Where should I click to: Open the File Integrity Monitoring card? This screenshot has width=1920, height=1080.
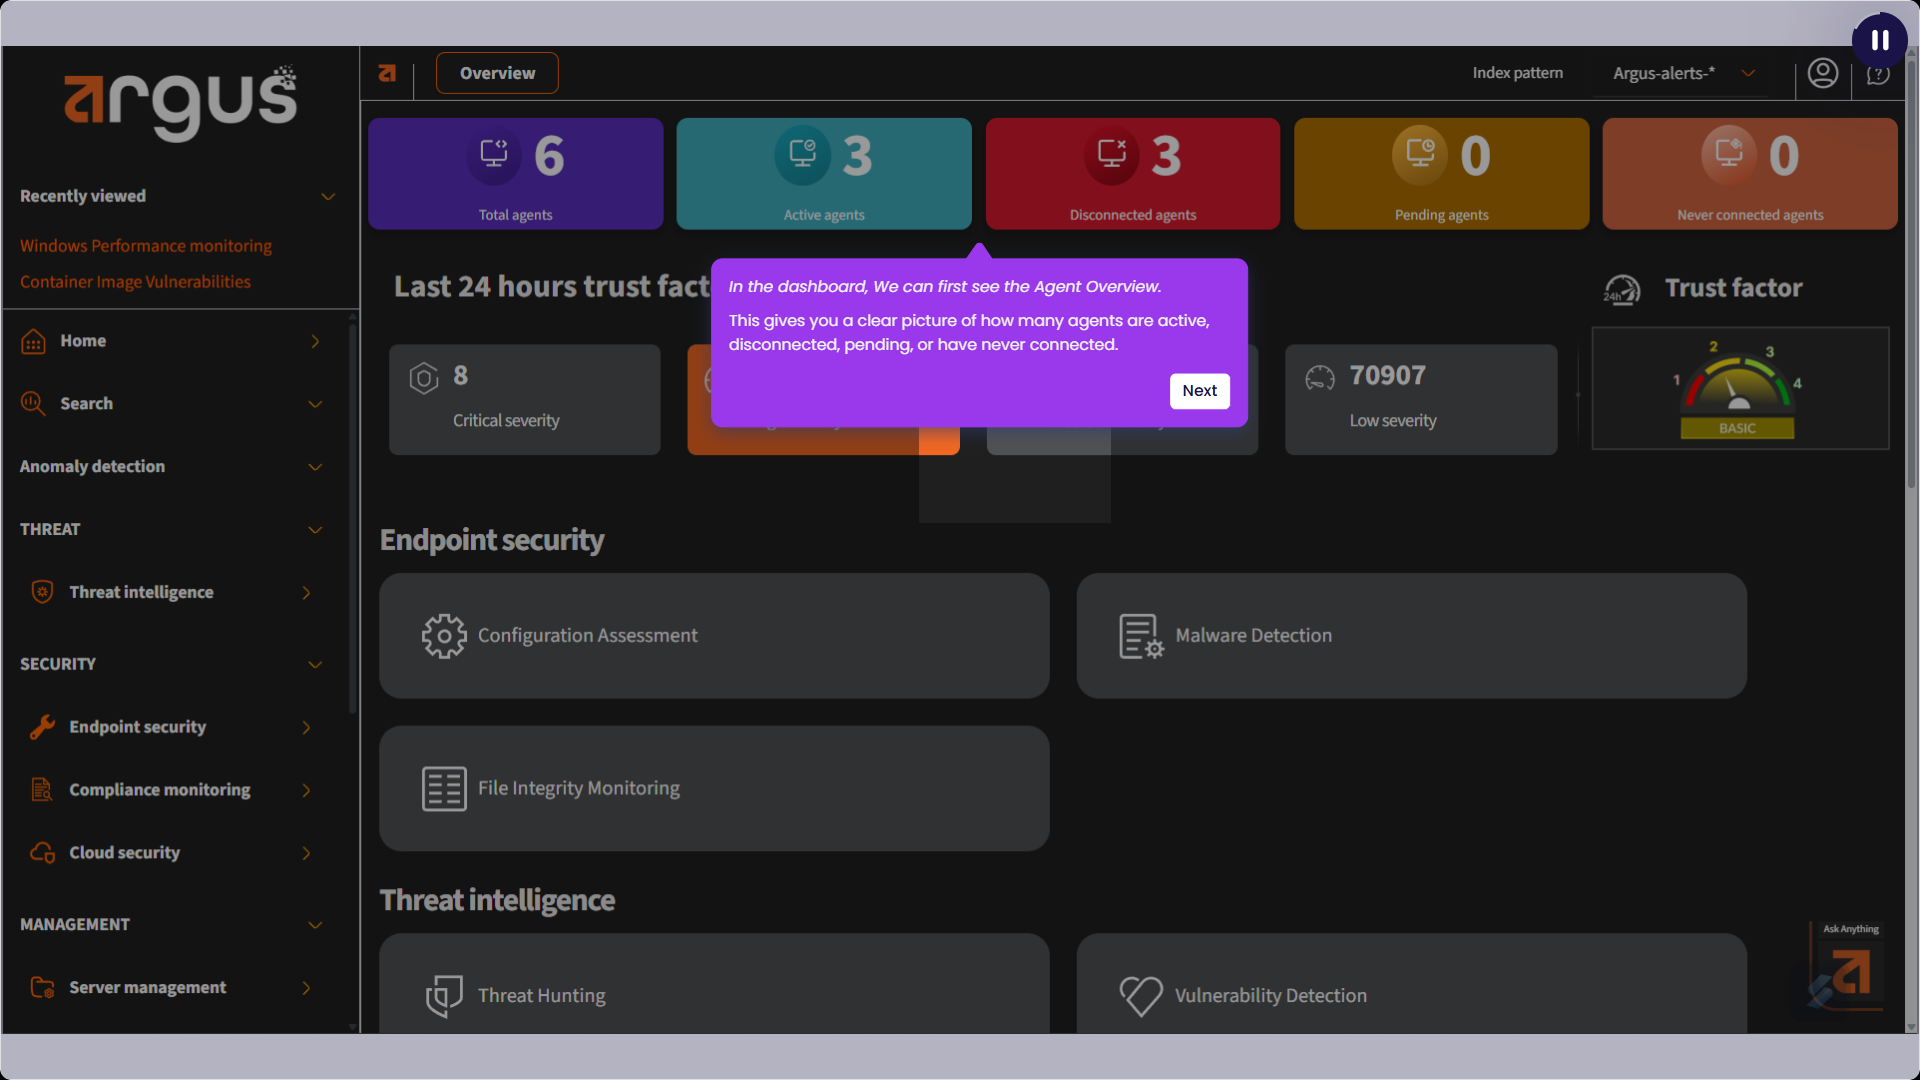(714, 789)
